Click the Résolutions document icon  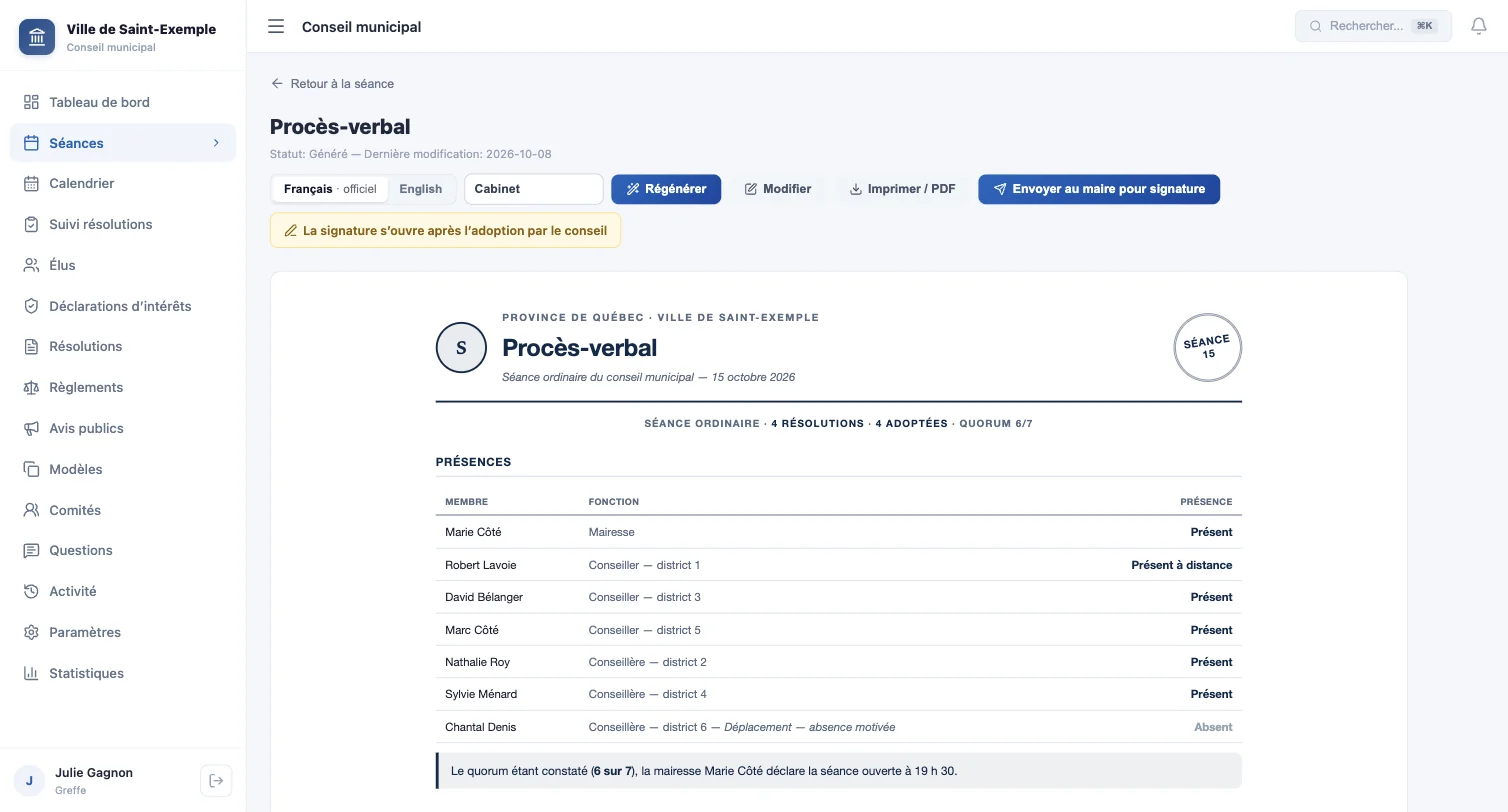[31, 347]
